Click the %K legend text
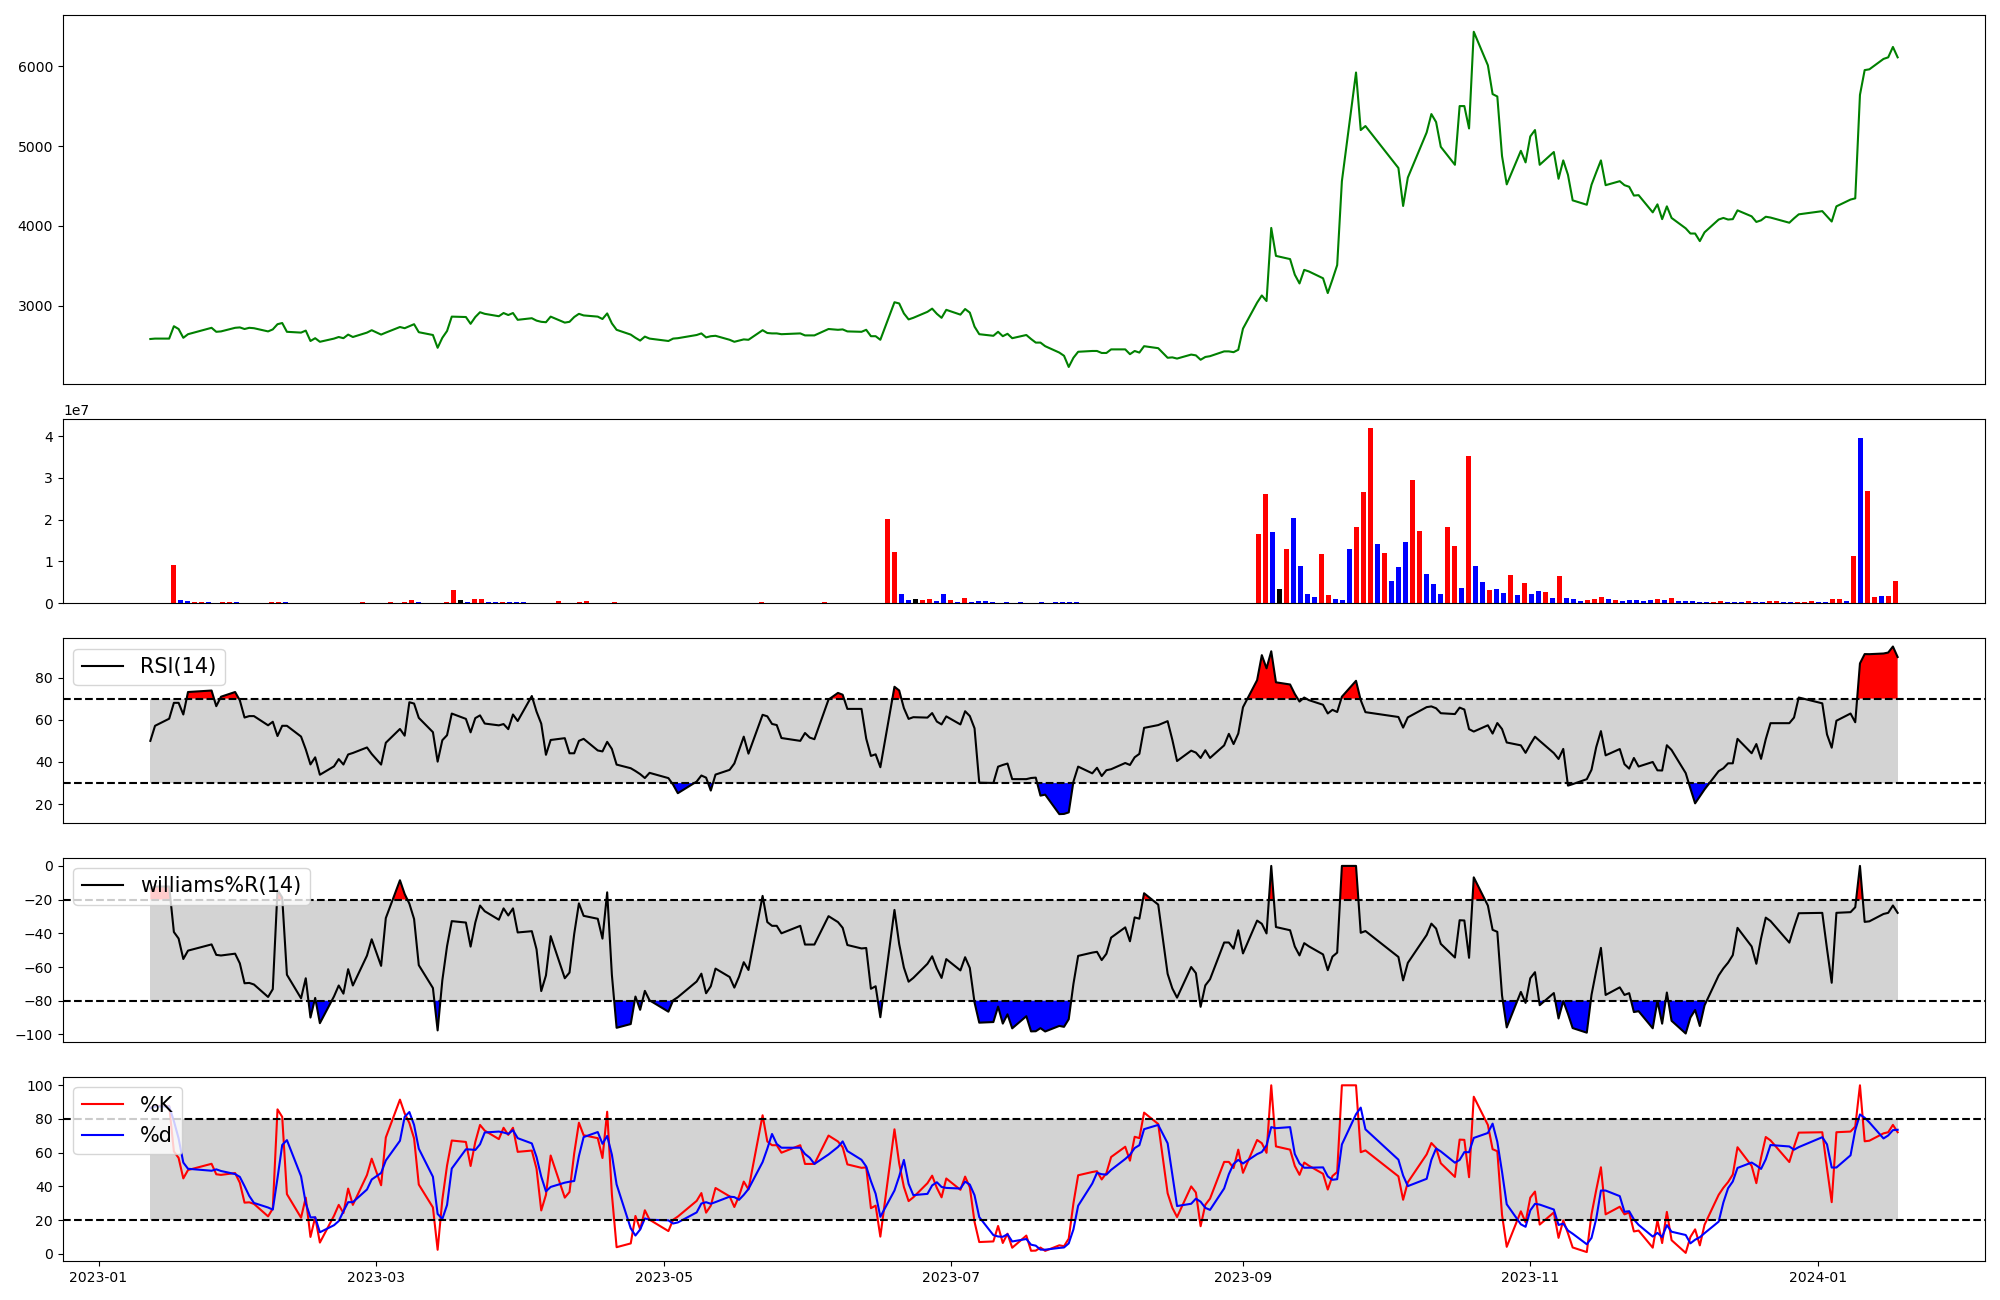This screenshot has height=1300, width=2000. point(156,1105)
